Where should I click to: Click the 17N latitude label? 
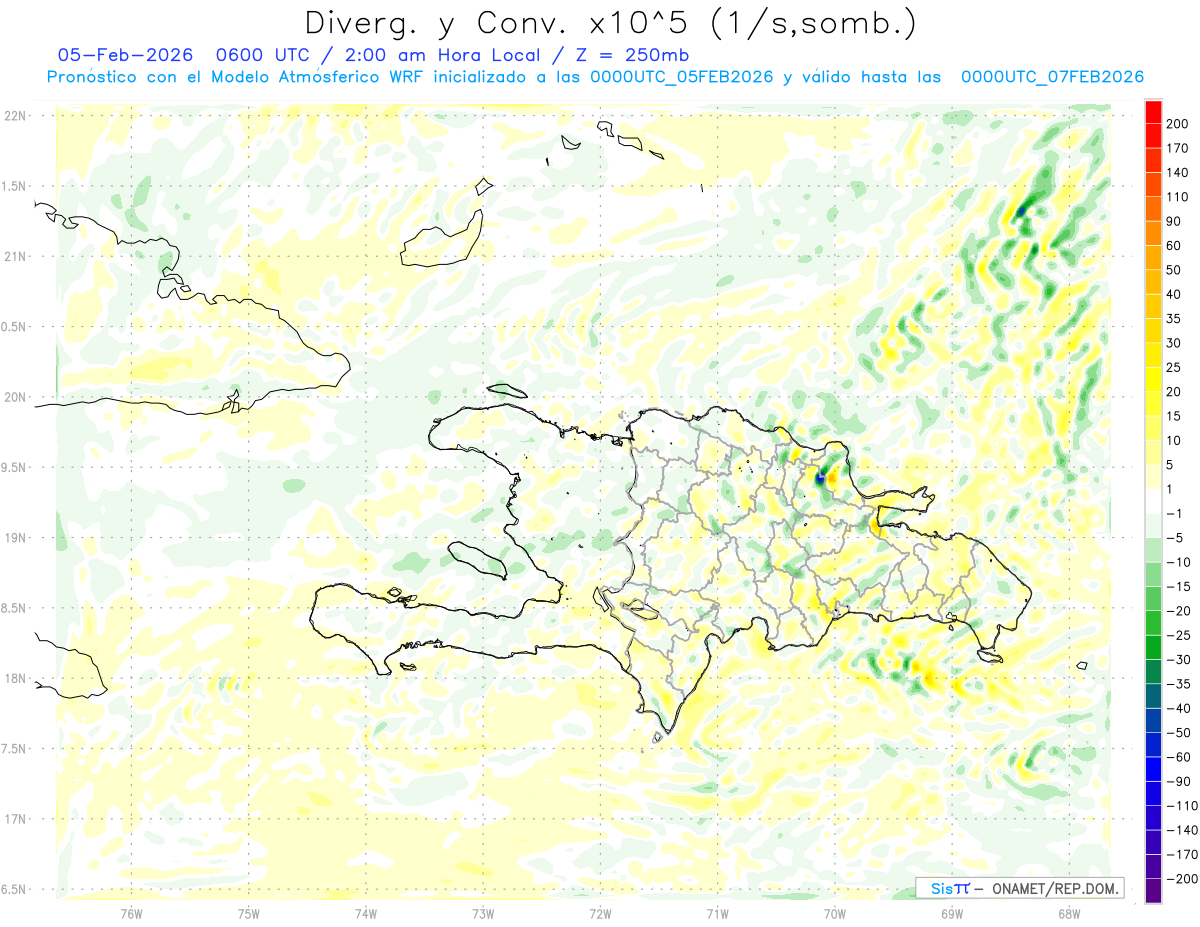[14, 819]
